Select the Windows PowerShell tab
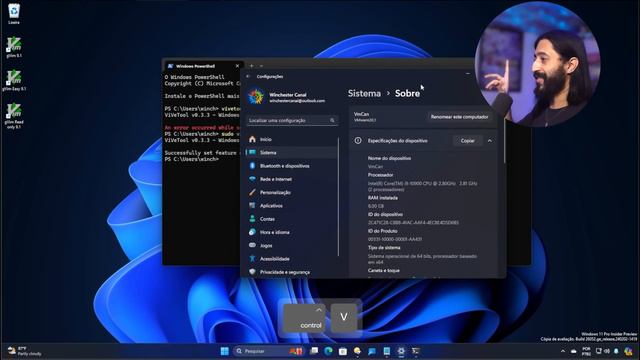Viewport: 640px width, 360px height. (204, 66)
